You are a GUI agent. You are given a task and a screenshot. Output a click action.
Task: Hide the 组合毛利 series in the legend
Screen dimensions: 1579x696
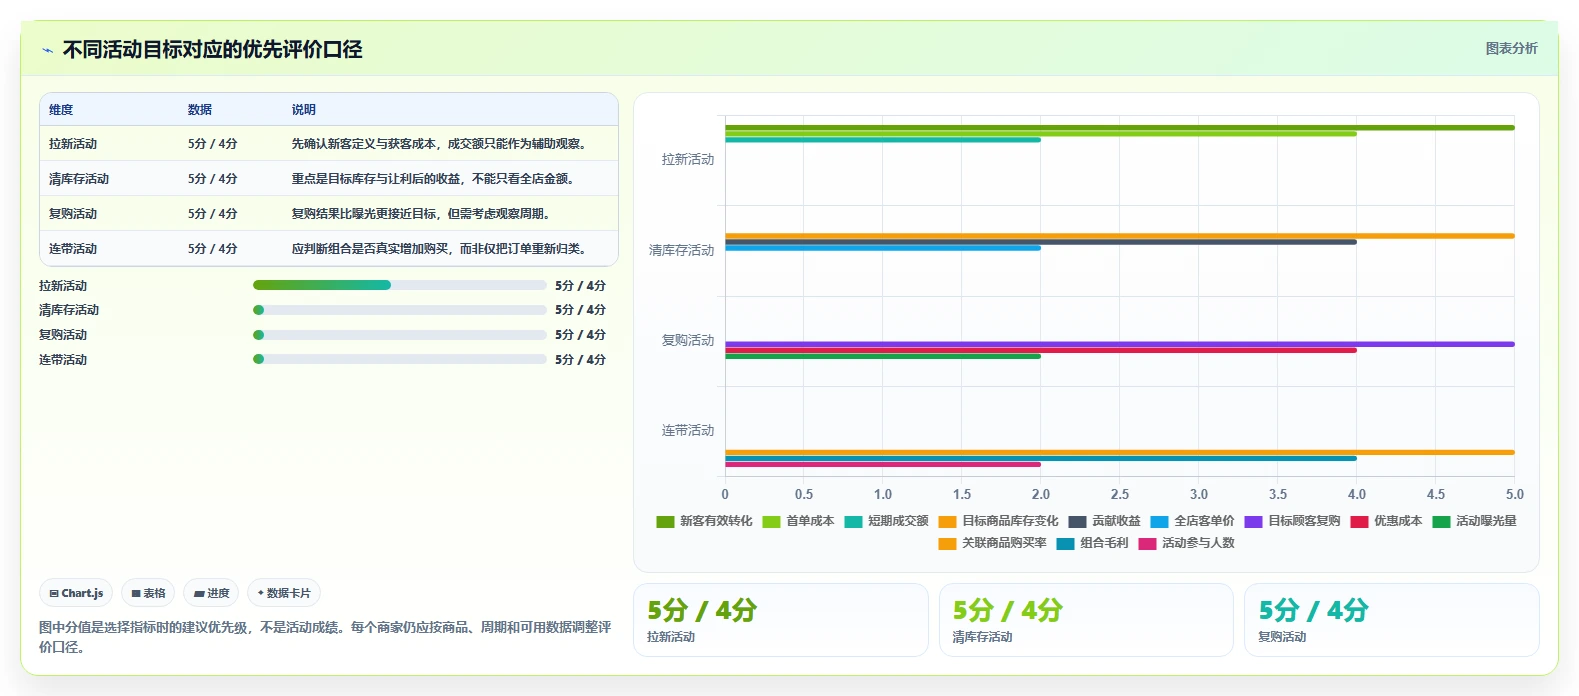1092,543
